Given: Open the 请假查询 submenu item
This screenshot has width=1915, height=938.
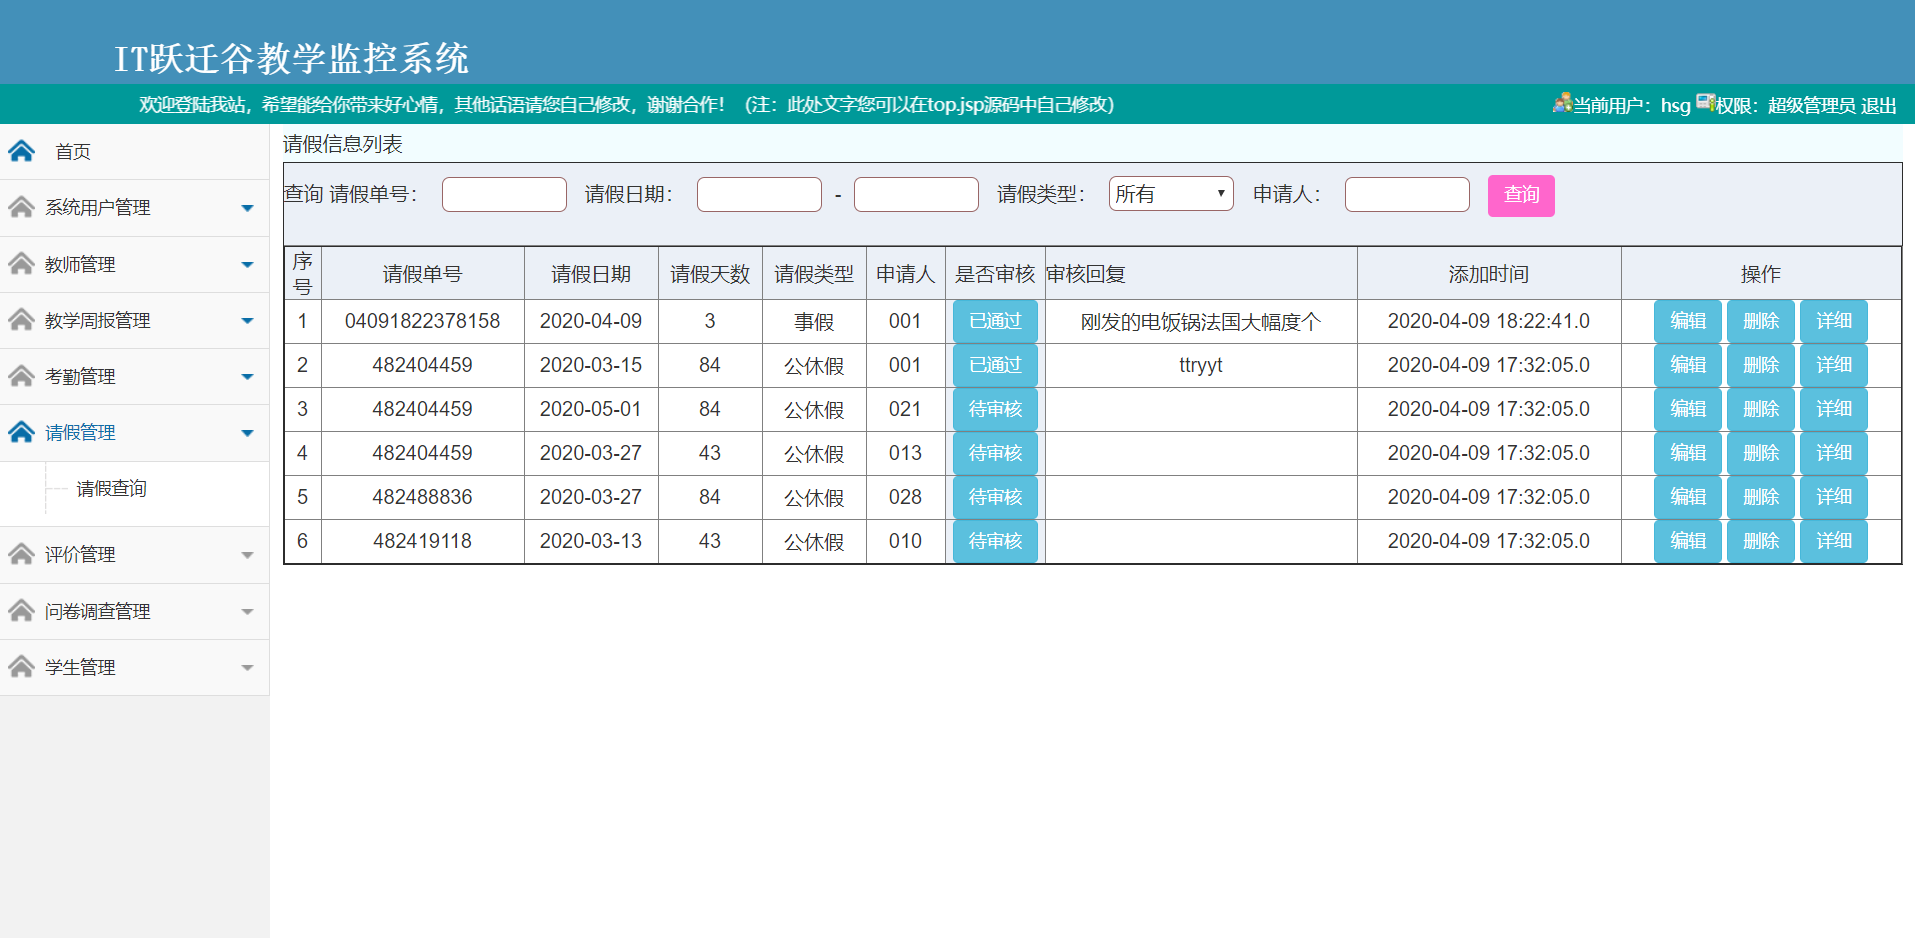Looking at the screenshot, I should tap(112, 489).
